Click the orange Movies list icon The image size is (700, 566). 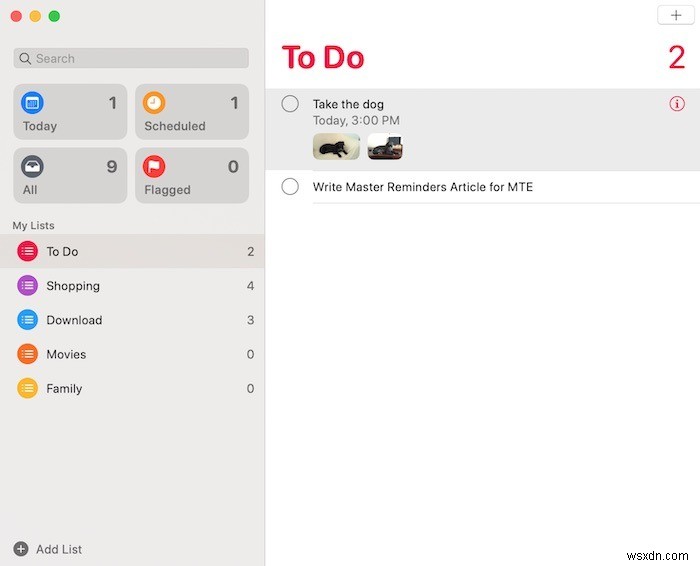point(27,354)
